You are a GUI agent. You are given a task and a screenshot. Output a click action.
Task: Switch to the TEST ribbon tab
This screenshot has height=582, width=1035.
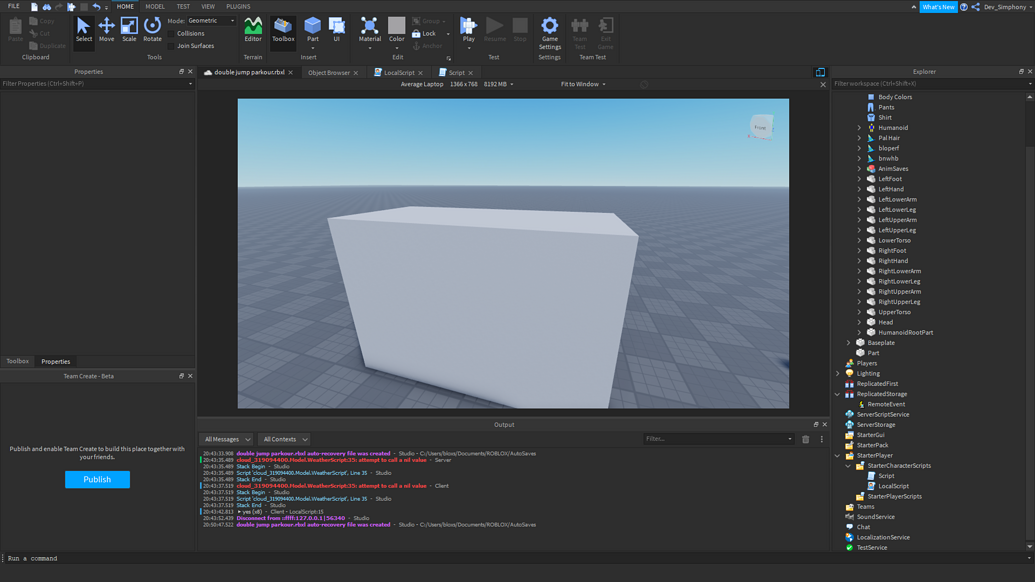coord(183,7)
